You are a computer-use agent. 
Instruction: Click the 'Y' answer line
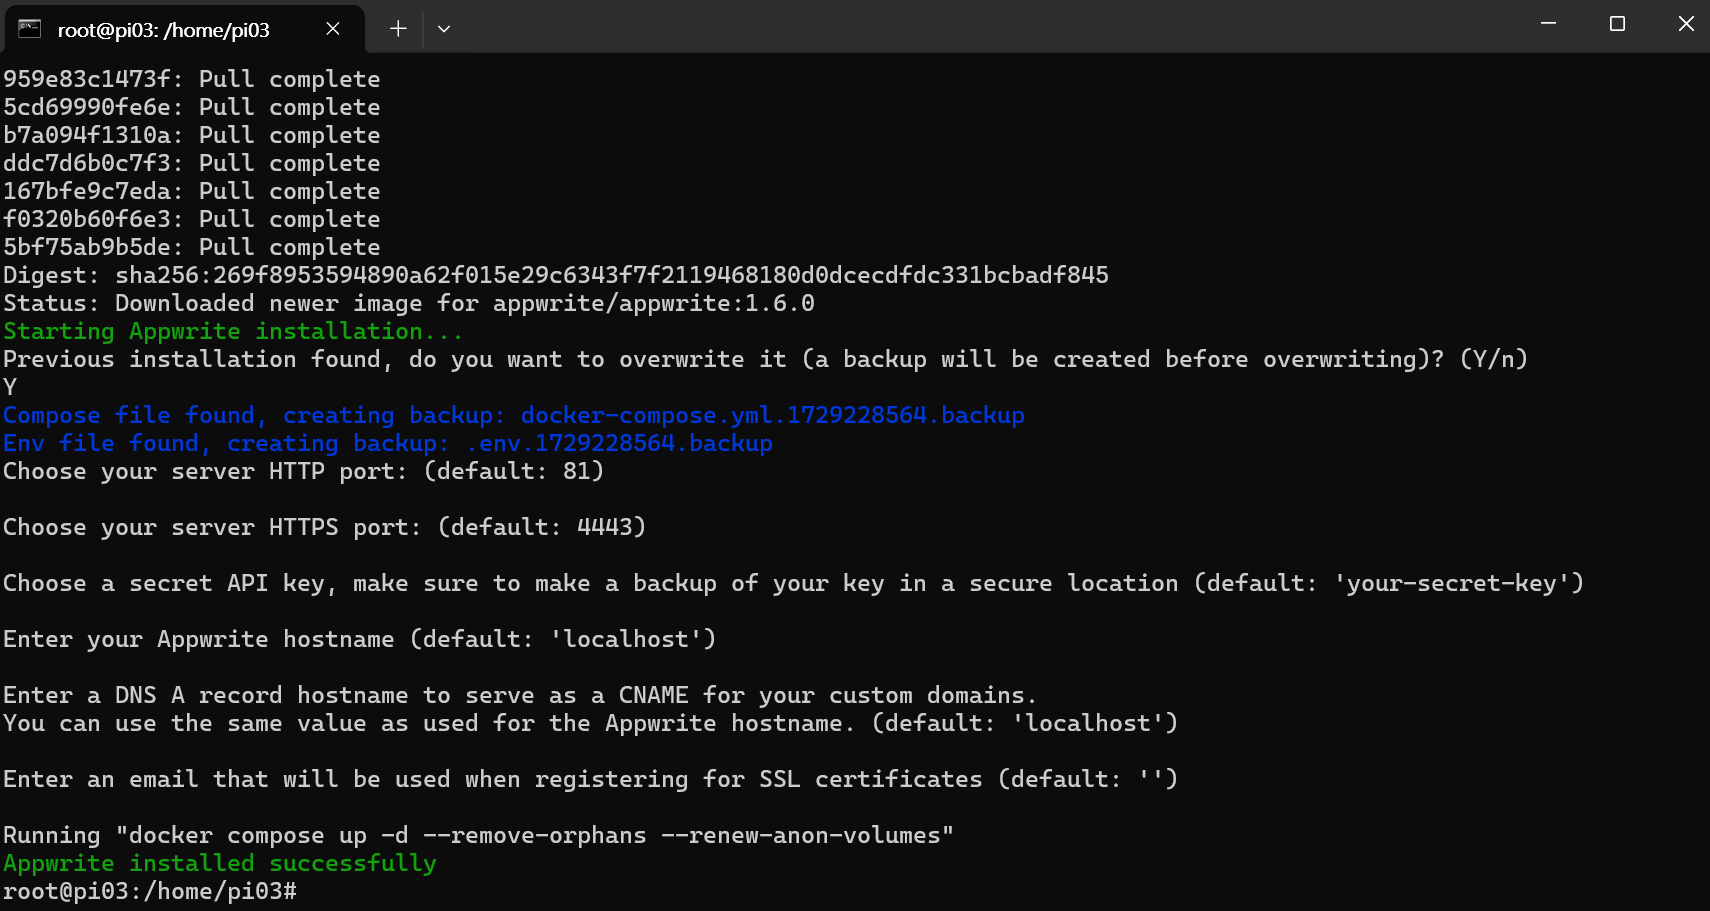point(10,387)
